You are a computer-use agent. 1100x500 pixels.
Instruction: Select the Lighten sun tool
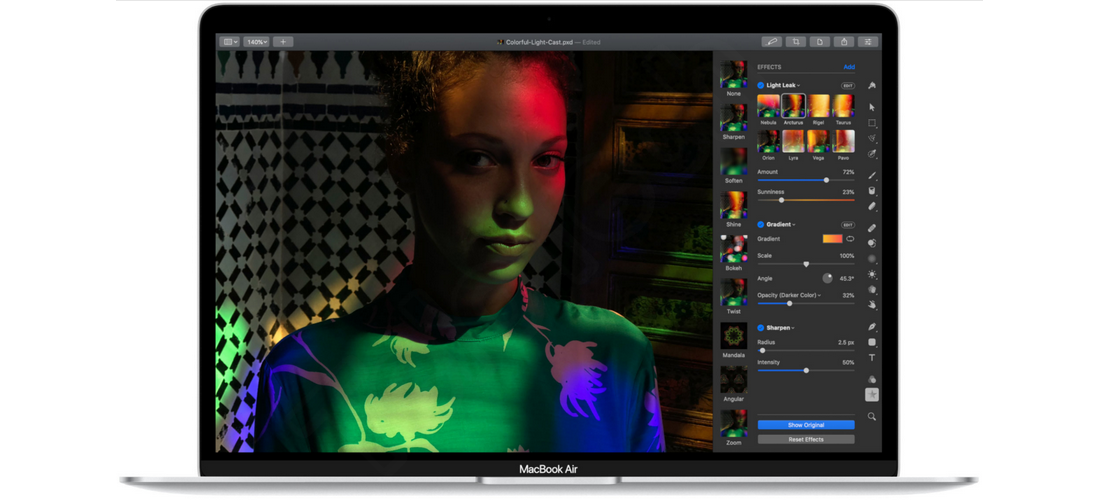[x=872, y=274]
